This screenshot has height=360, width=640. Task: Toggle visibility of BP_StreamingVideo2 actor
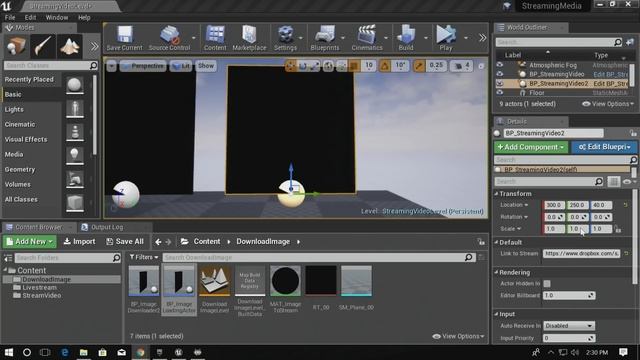pos(500,83)
